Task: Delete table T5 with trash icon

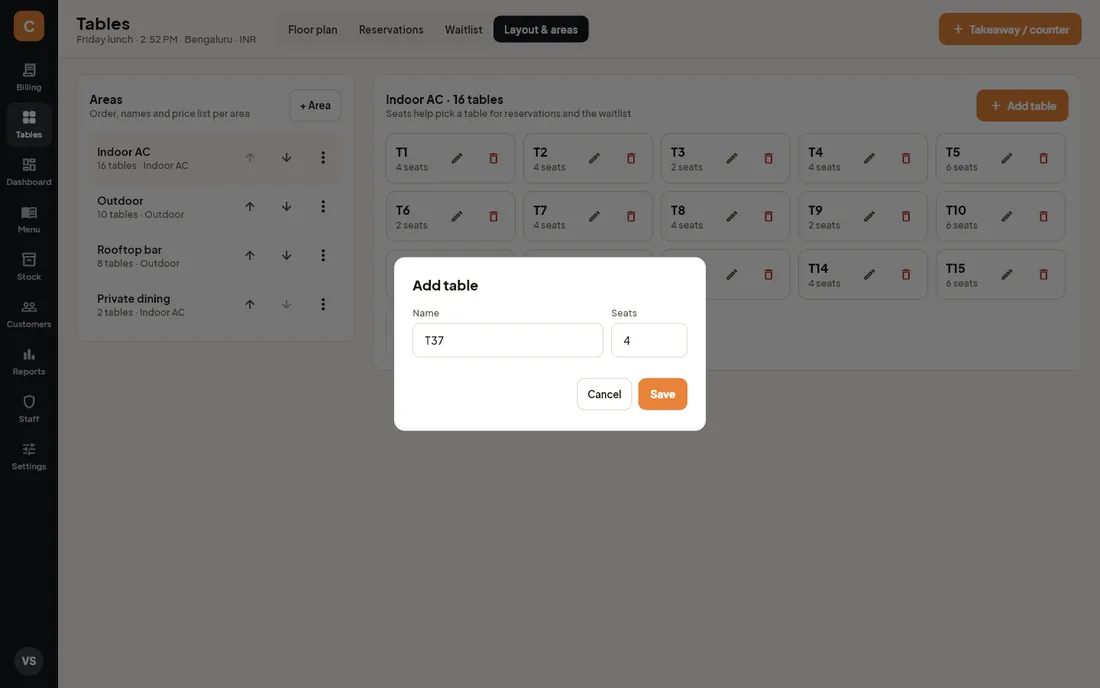Action: tap(1043, 158)
